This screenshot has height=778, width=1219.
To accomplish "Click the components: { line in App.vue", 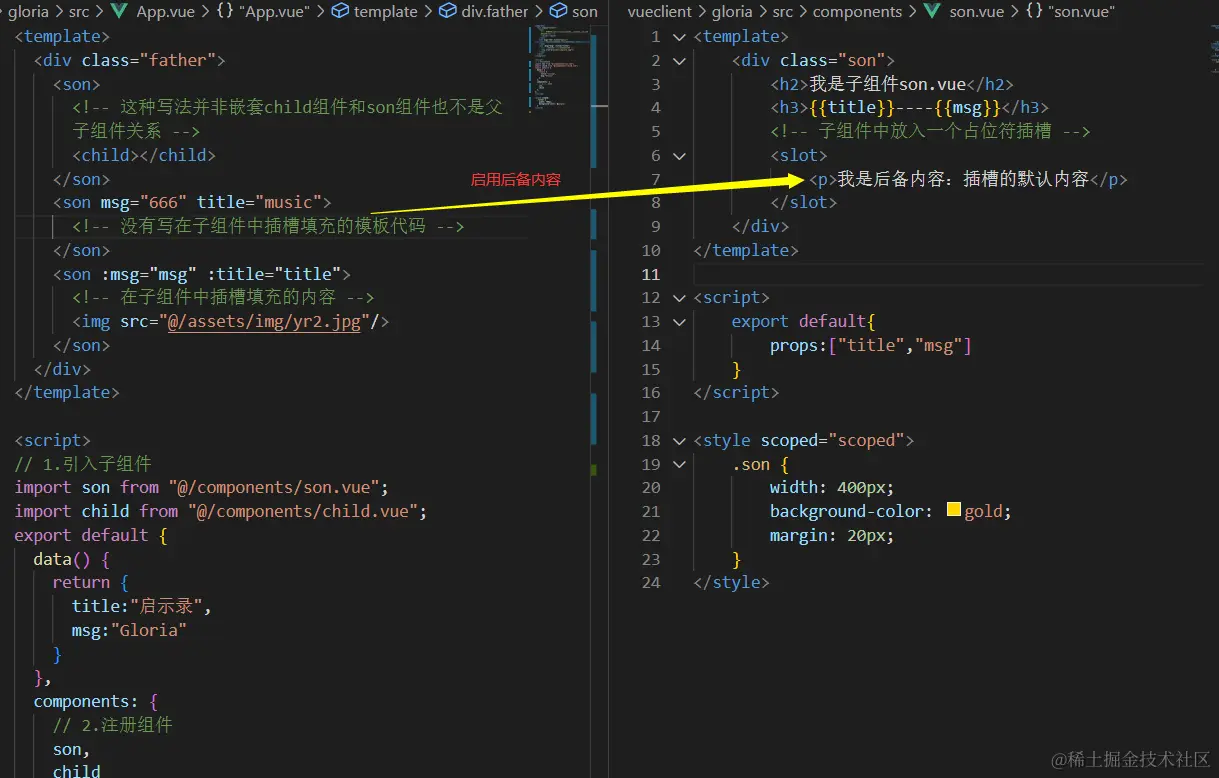I will pyautogui.click(x=96, y=701).
